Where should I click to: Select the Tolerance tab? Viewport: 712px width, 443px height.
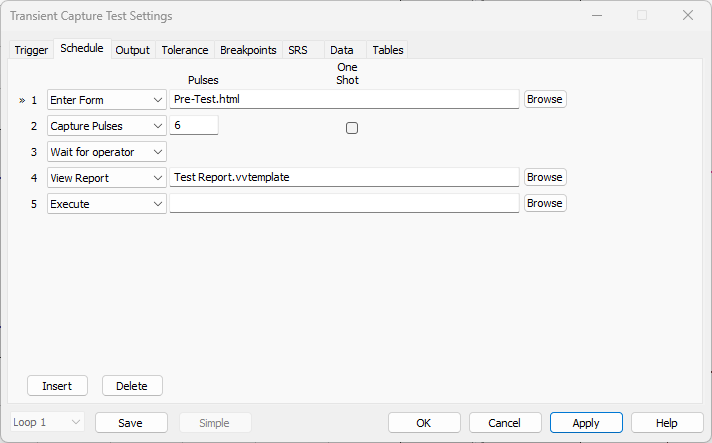(x=185, y=50)
